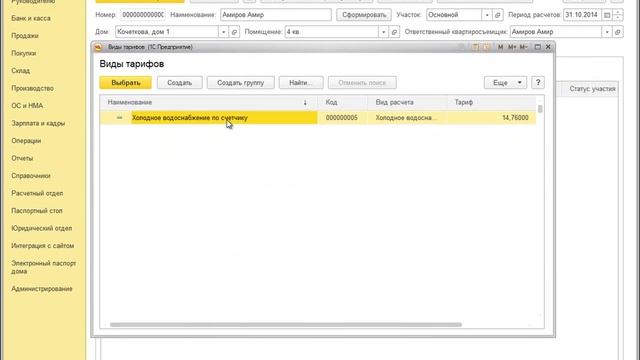The height and width of the screenshot is (360, 640).
Task: Expand the Дом dropdown arrow
Action: click(x=223, y=32)
